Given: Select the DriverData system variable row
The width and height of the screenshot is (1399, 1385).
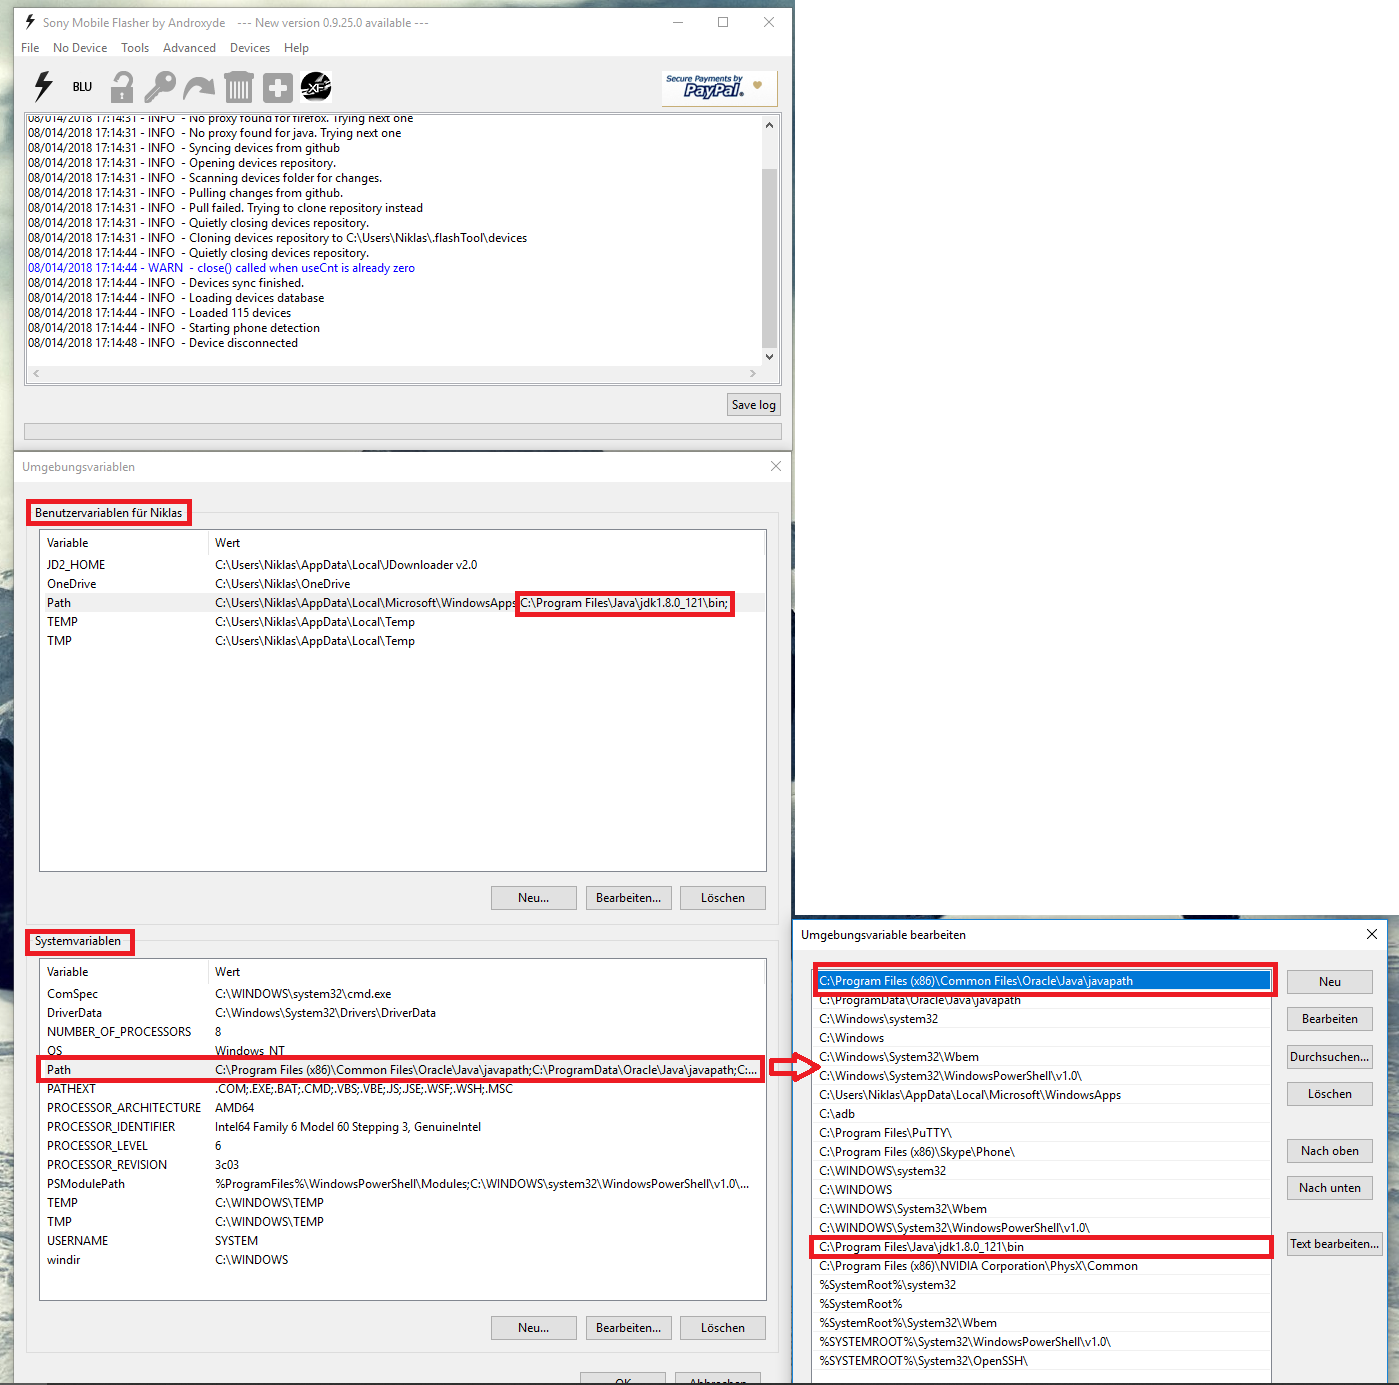Looking at the screenshot, I should (402, 1013).
